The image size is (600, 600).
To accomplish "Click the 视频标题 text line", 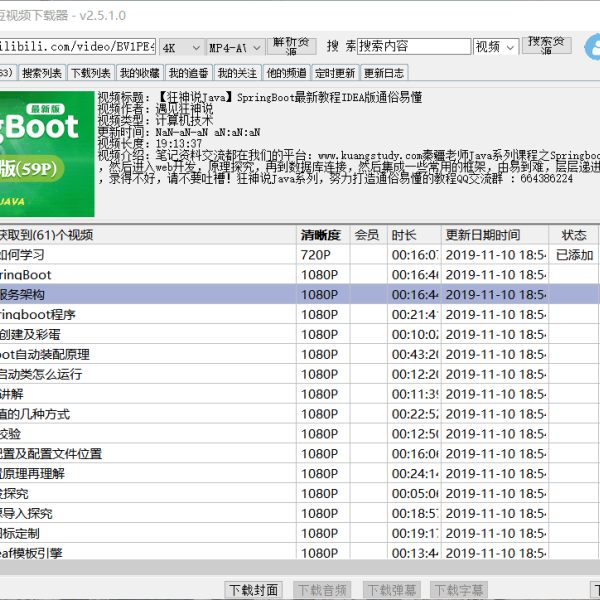I will pos(260,97).
